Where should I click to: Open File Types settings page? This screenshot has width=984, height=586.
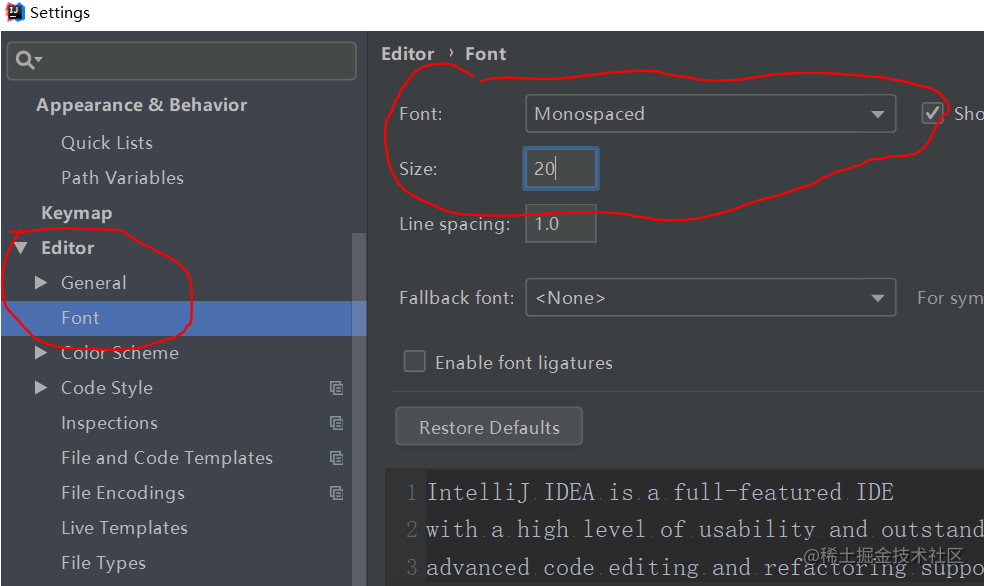[x=104, y=563]
